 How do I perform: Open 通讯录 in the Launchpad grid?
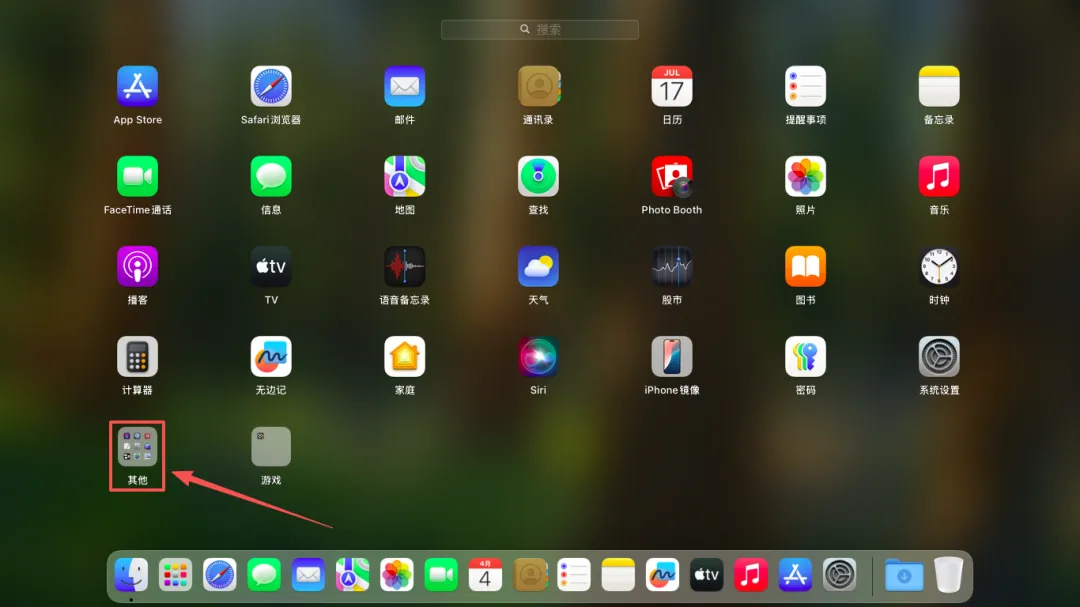[x=538, y=86]
